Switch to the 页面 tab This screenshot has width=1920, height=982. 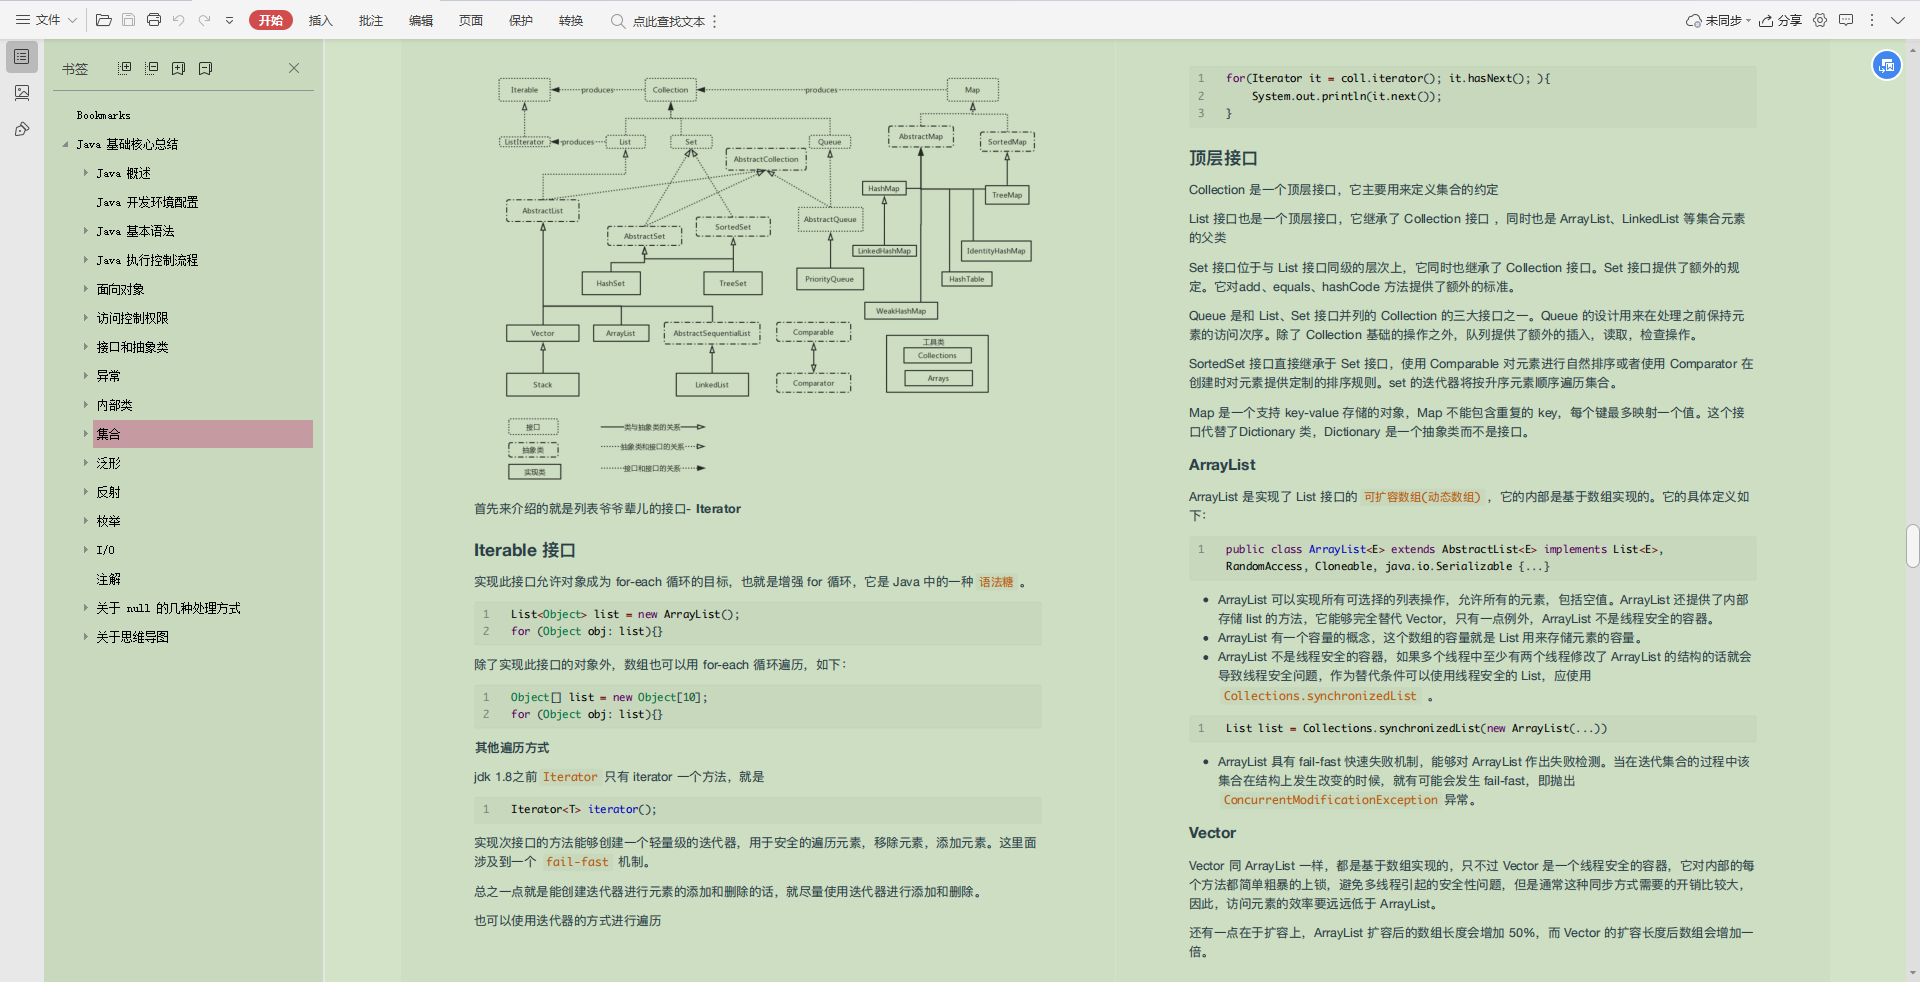471,20
